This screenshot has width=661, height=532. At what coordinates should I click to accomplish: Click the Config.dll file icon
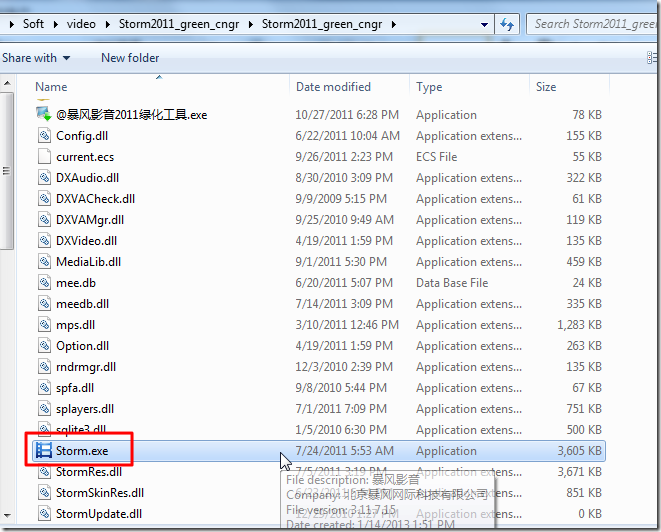[44, 136]
